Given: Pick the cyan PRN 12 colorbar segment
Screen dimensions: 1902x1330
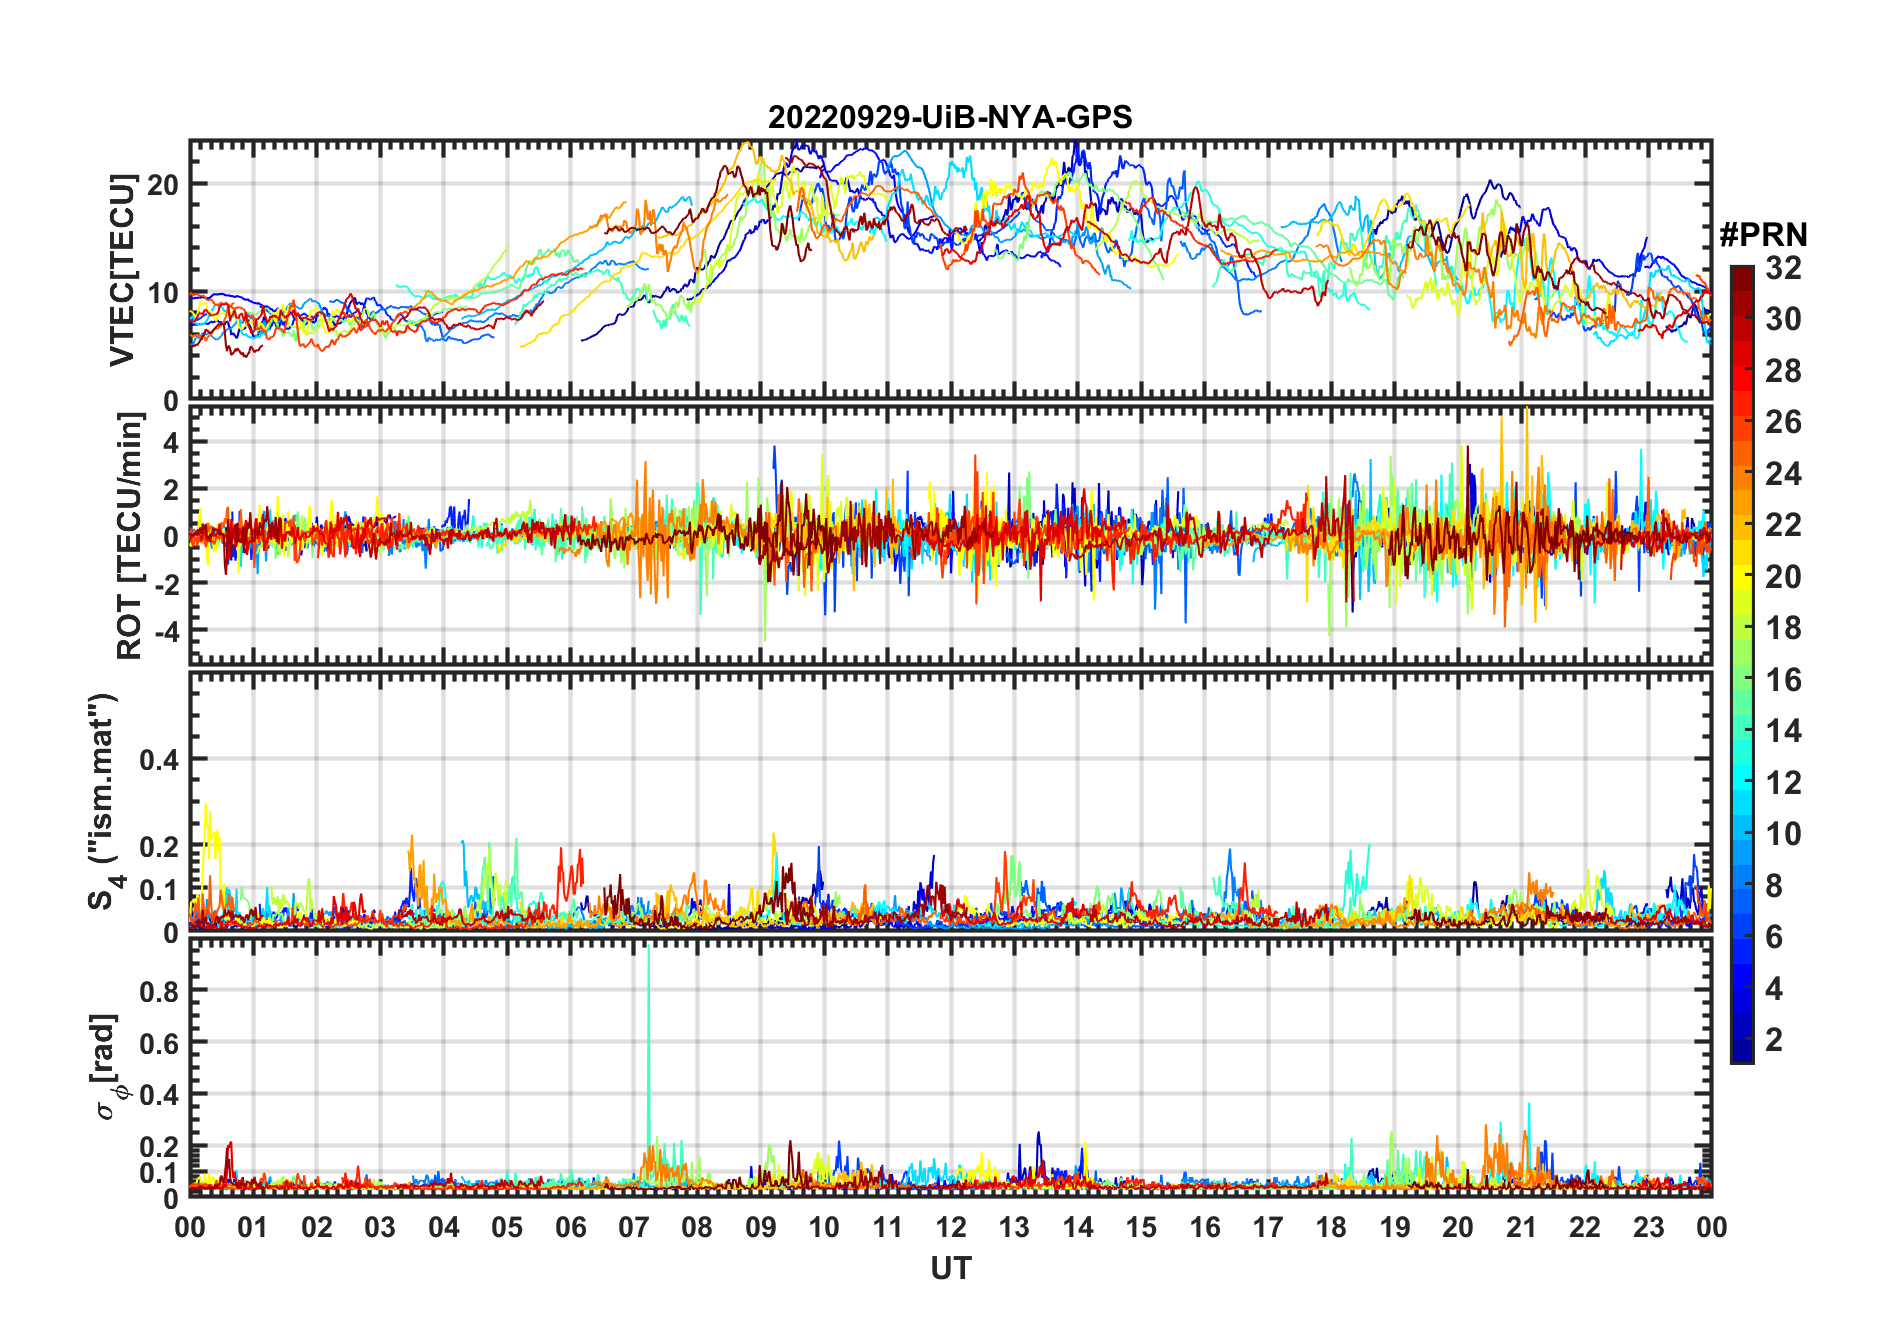Looking at the screenshot, I should coord(1742,783).
